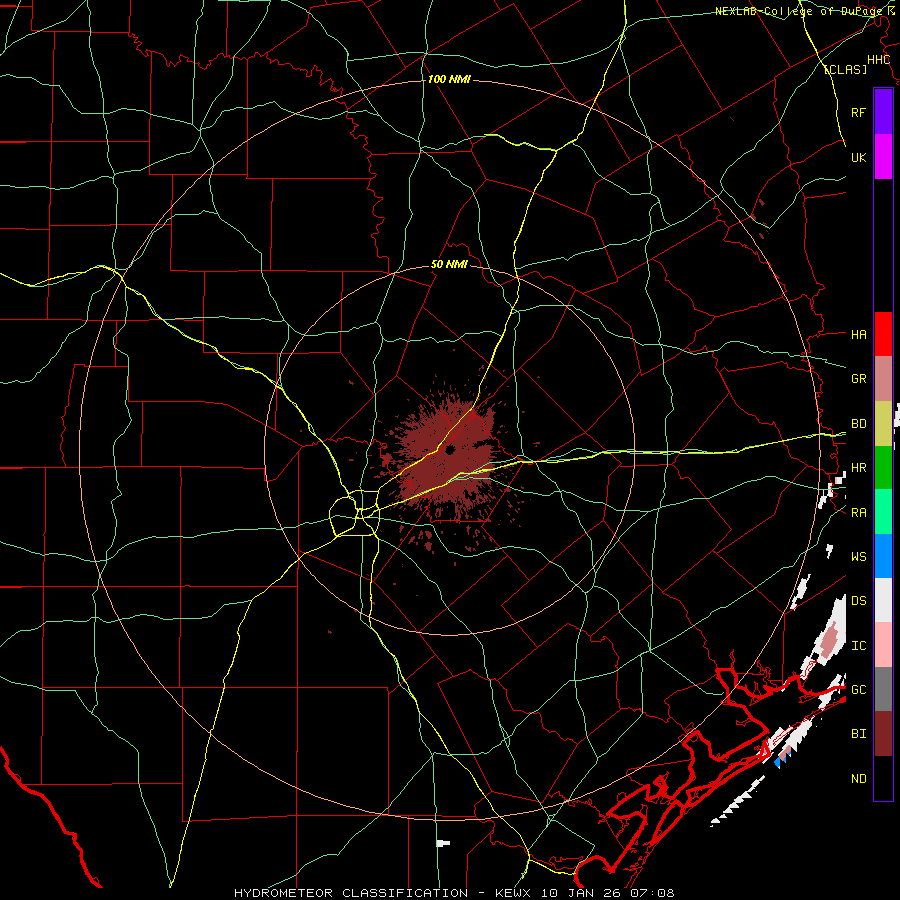
Task: Select the gray GC legend swatch
Action: (883, 689)
